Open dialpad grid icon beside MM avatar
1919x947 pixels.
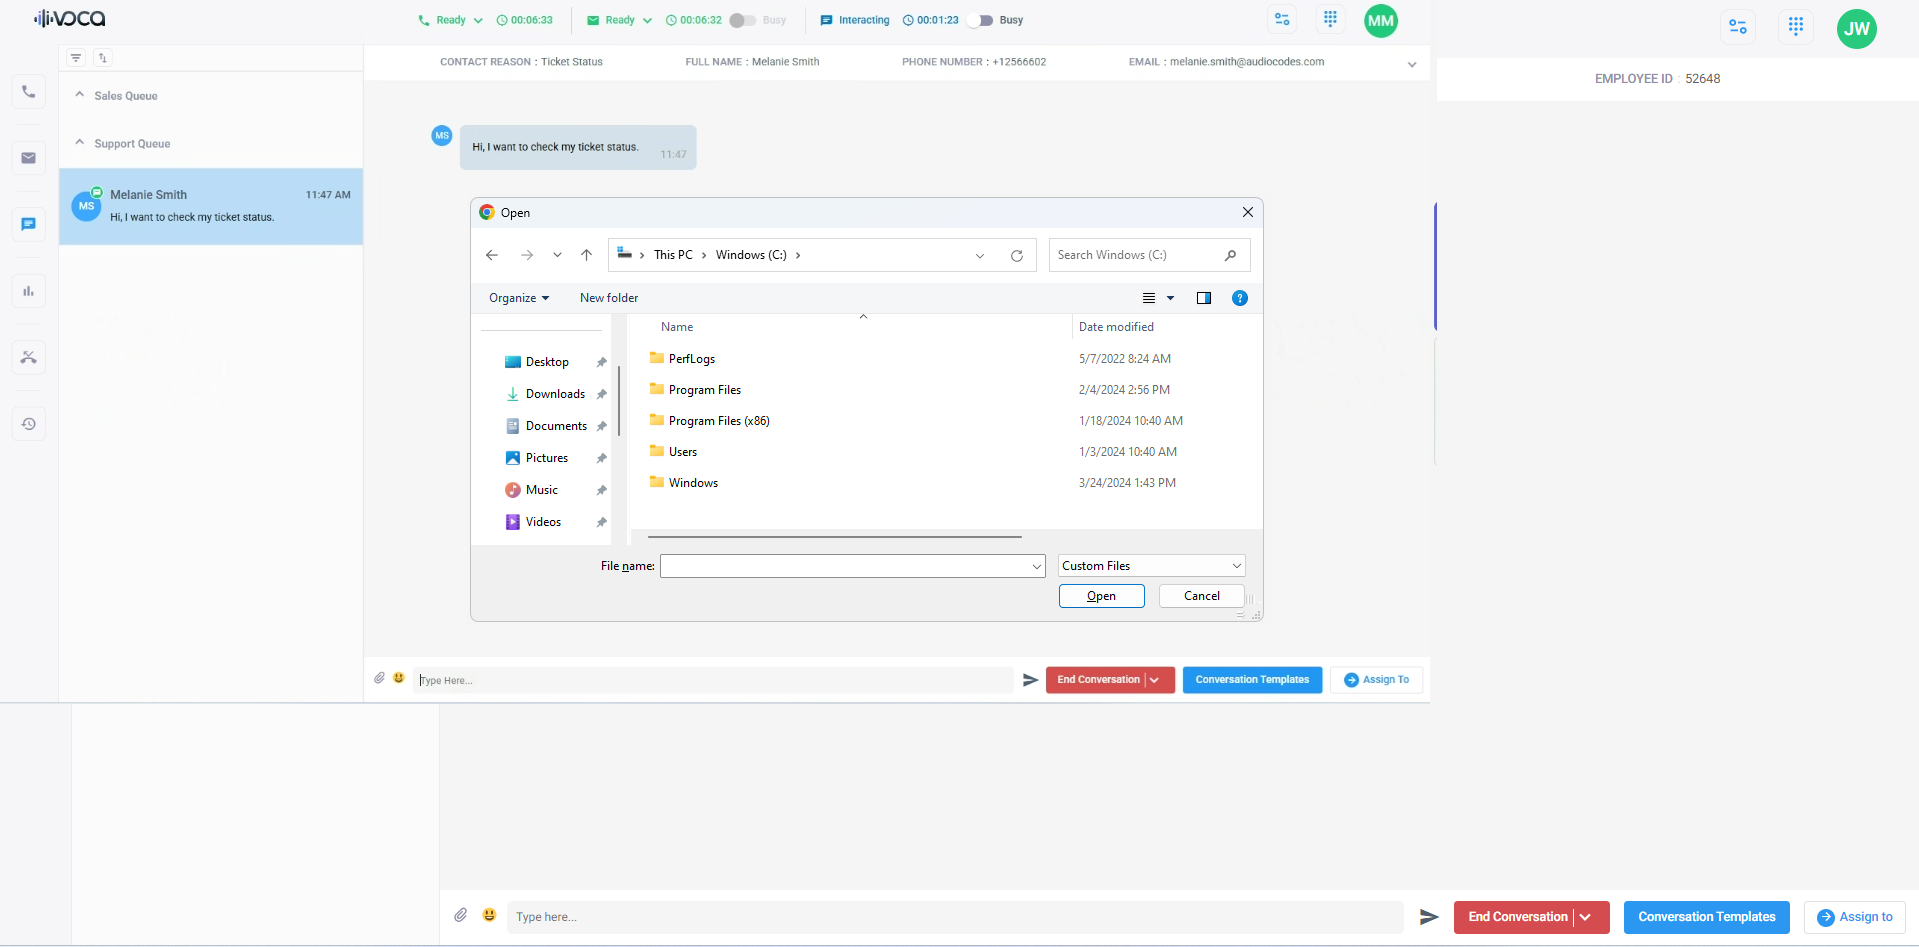point(1330,19)
